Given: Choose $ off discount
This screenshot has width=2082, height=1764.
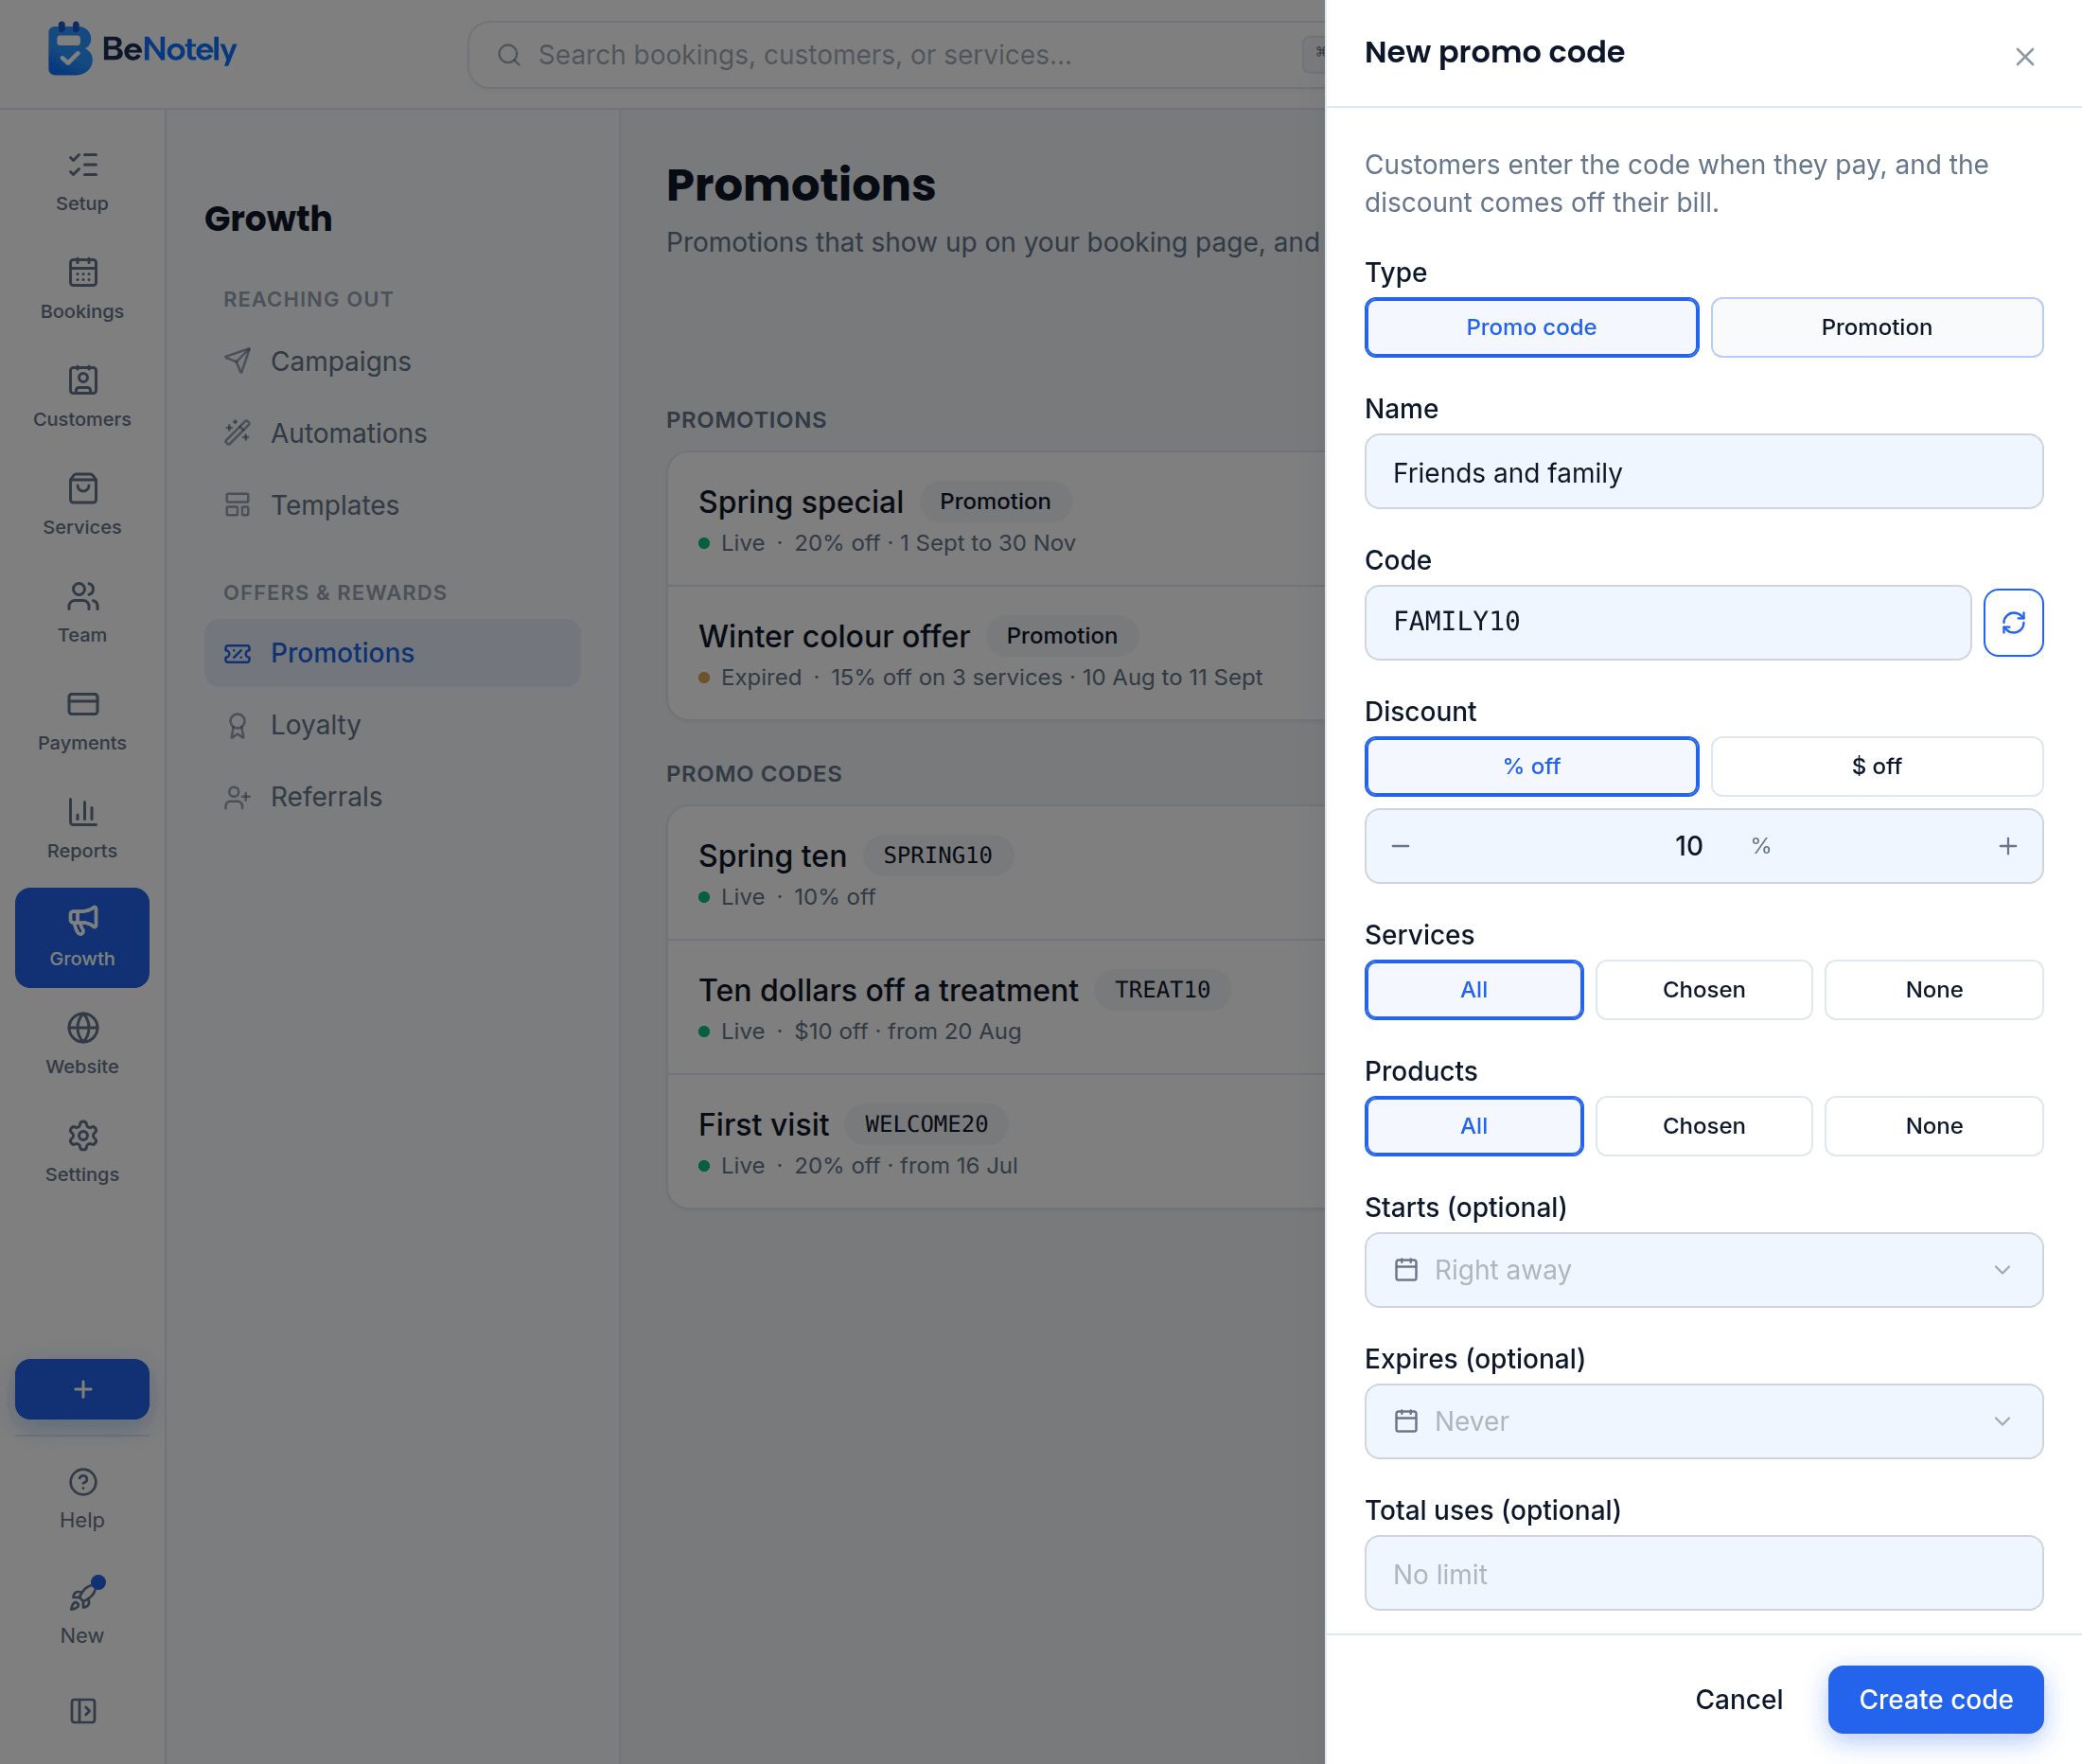Looking at the screenshot, I should (x=1876, y=766).
